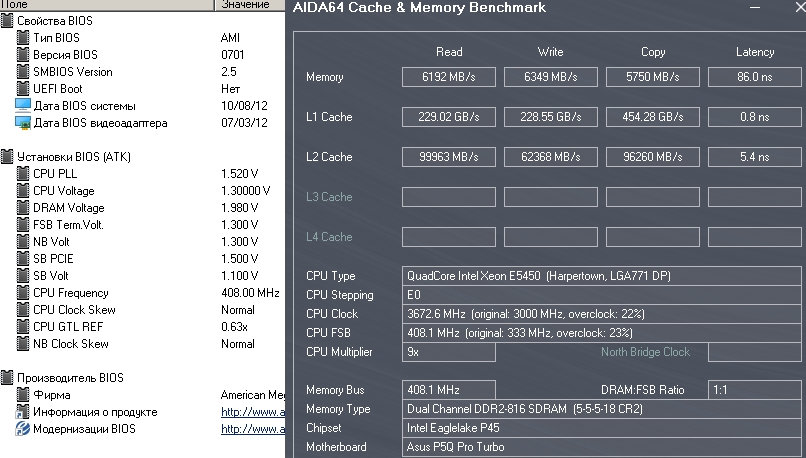
Task: Click the update icon for Модернизации BIOS
Action: coord(23,429)
